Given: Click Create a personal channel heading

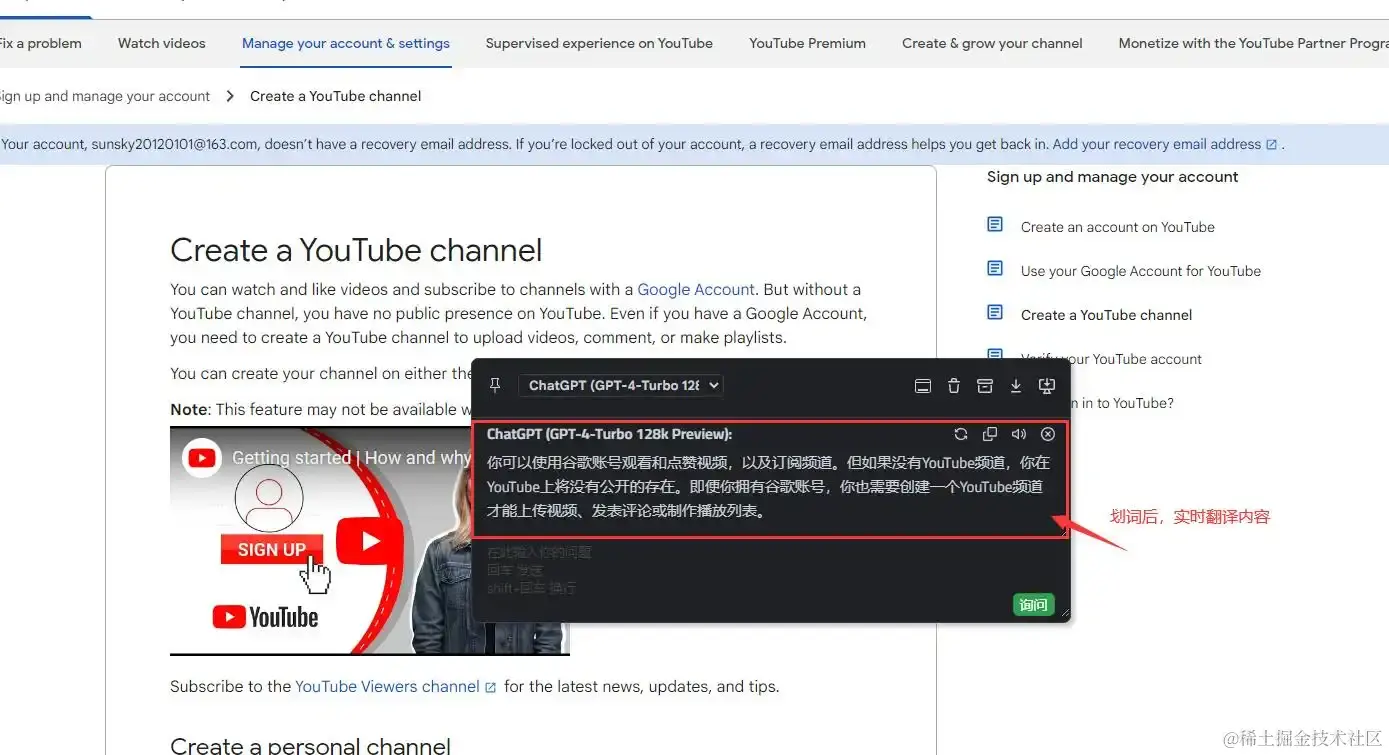Looking at the screenshot, I should point(310,744).
